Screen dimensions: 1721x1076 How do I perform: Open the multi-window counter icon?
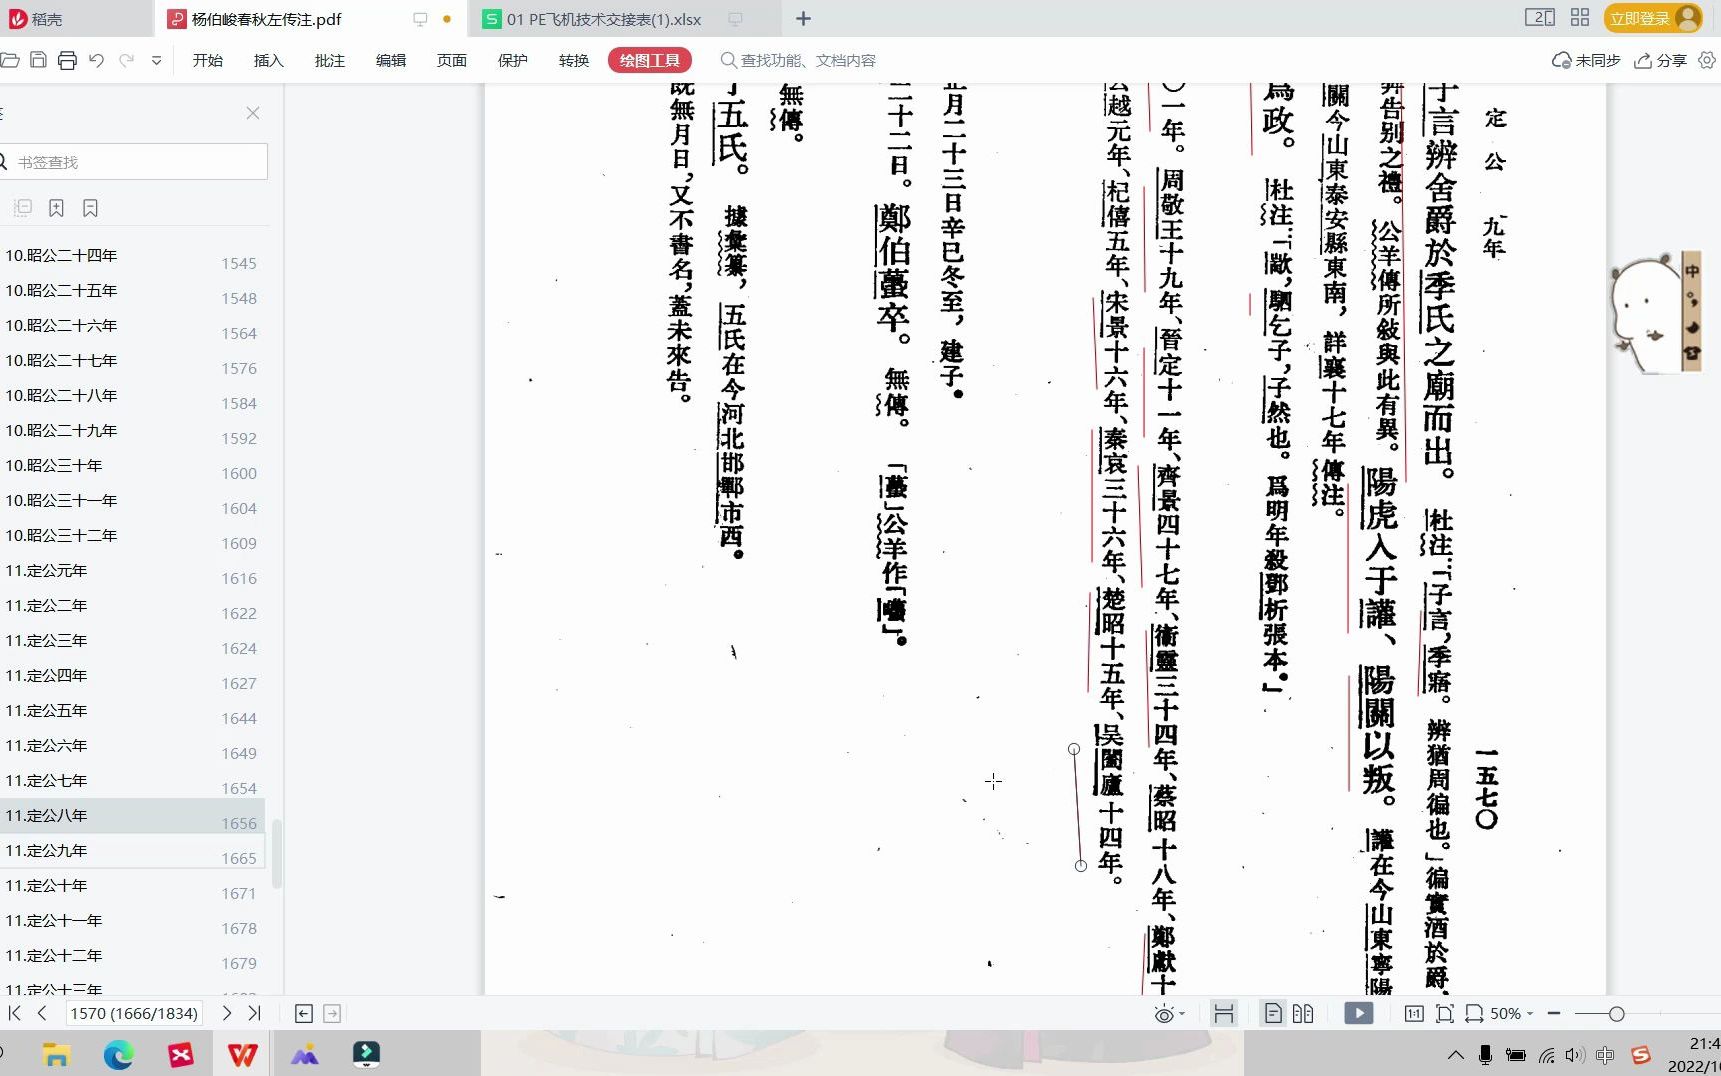(x=1539, y=17)
